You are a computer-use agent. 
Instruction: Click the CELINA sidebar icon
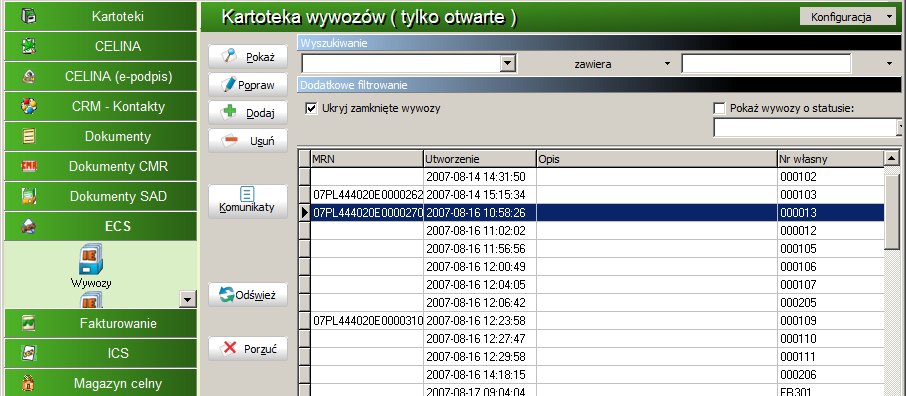29,46
